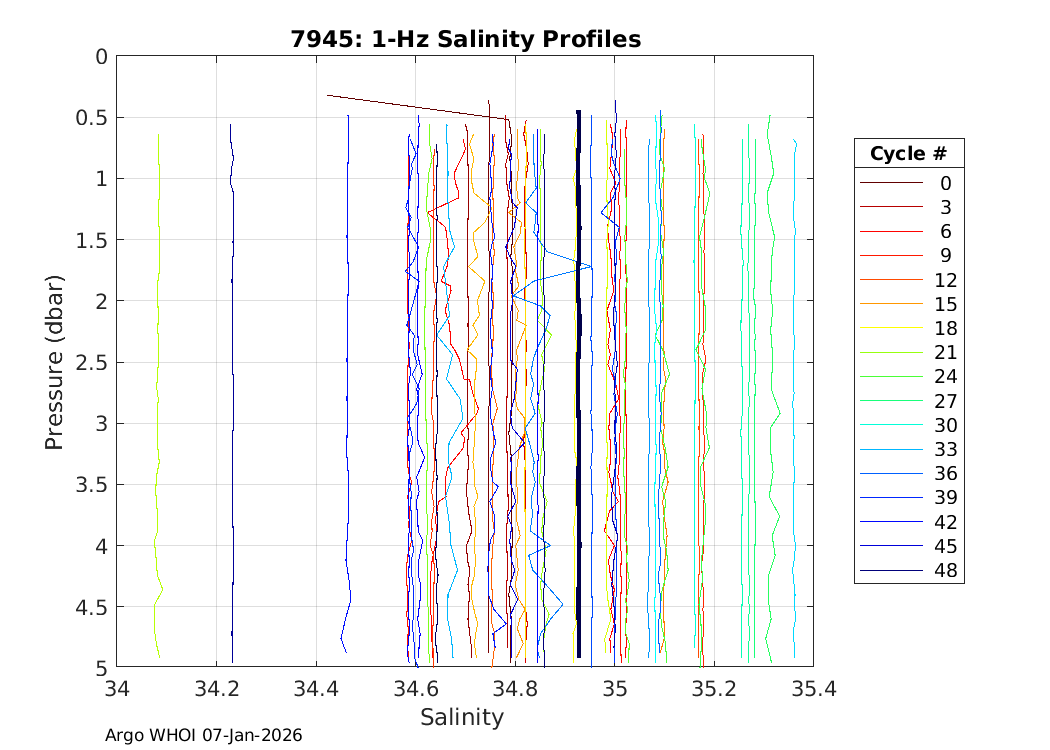The image size is (1050, 750).
Task: Select the legend entry labeled 45
Action: [944, 547]
